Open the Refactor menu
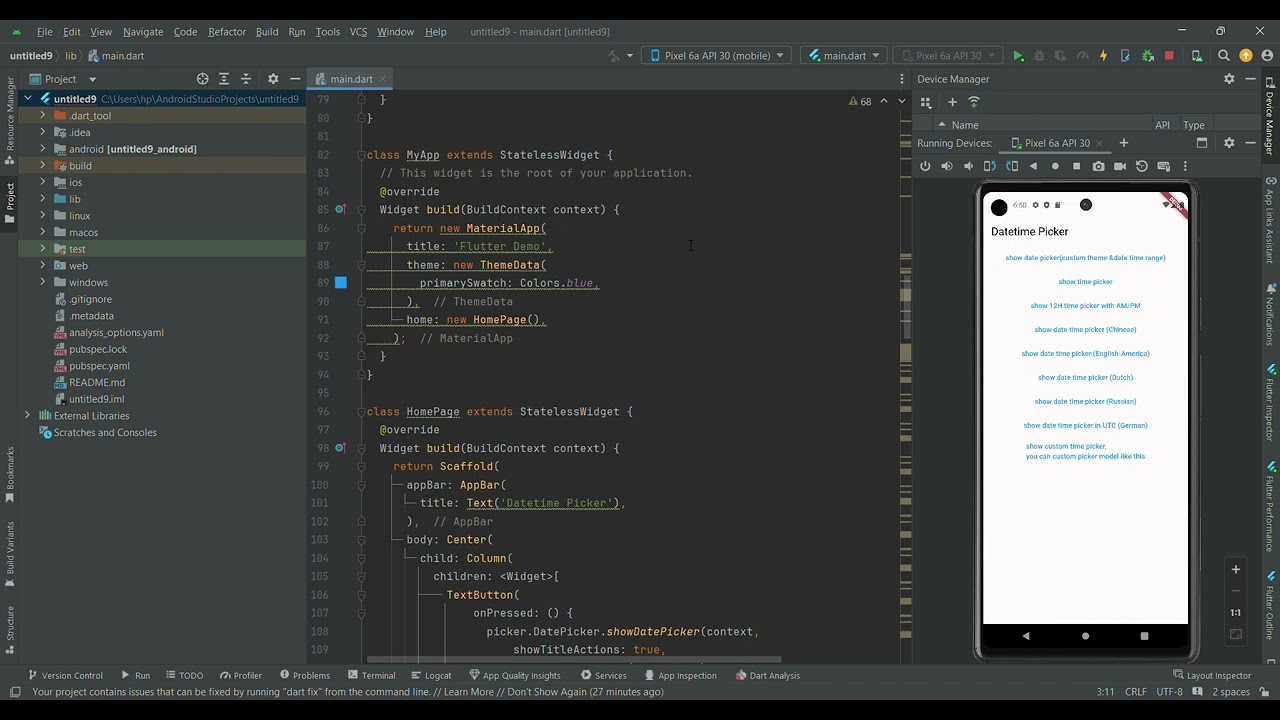This screenshot has height=720, width=1280. click(227, 32)
